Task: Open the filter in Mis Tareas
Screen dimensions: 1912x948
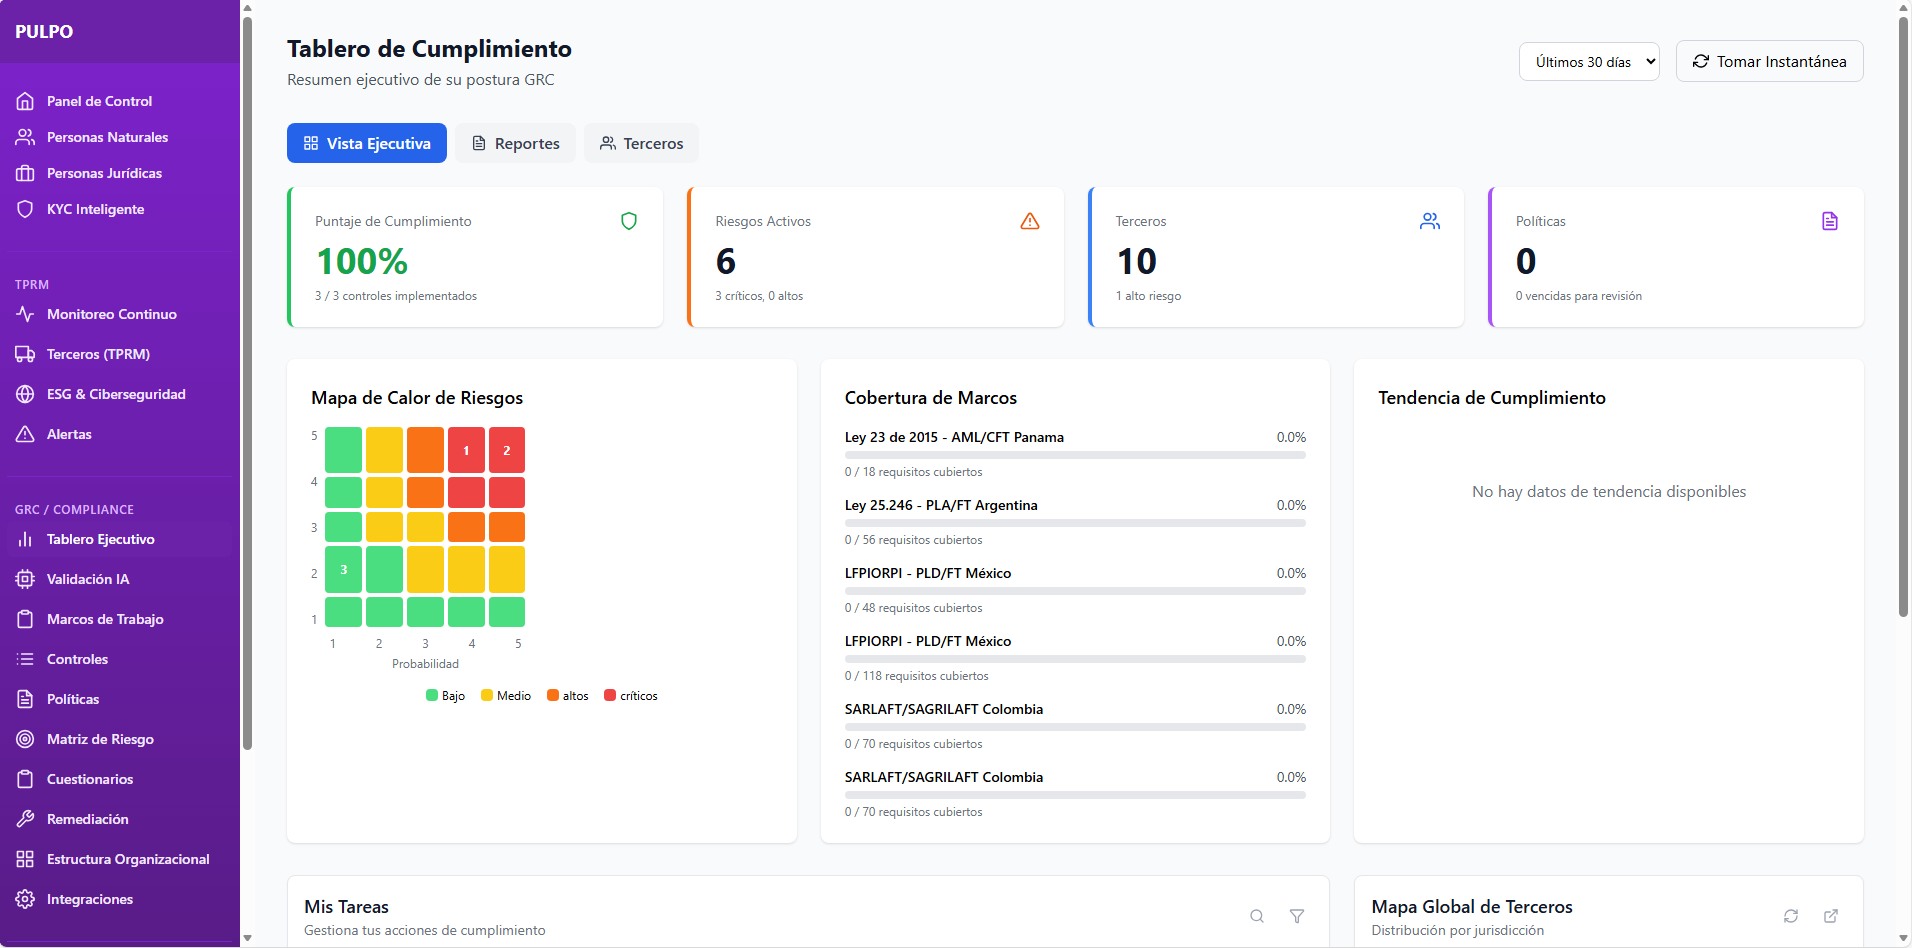Action: click(x=1296, y=916)
